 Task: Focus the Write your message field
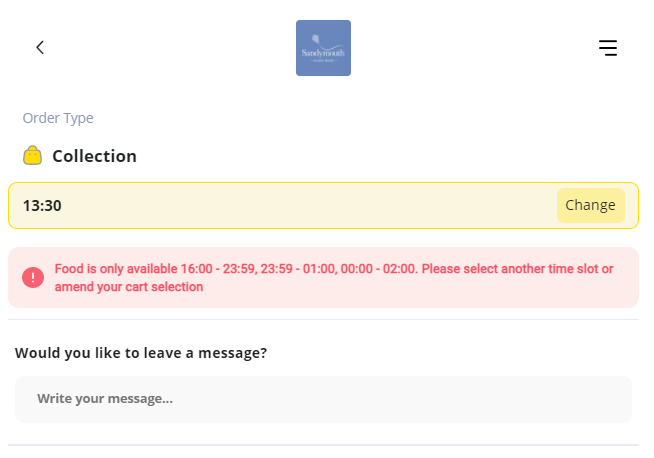[323, 399]
